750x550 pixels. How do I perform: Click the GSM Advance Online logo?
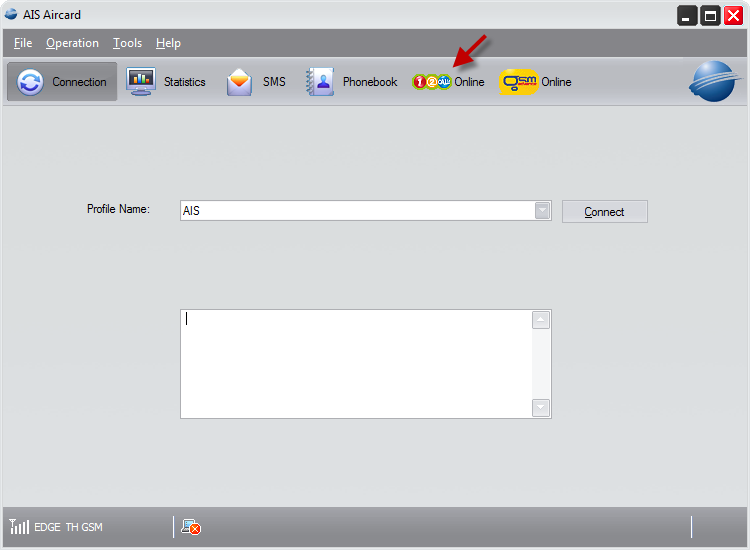[519, 82]
